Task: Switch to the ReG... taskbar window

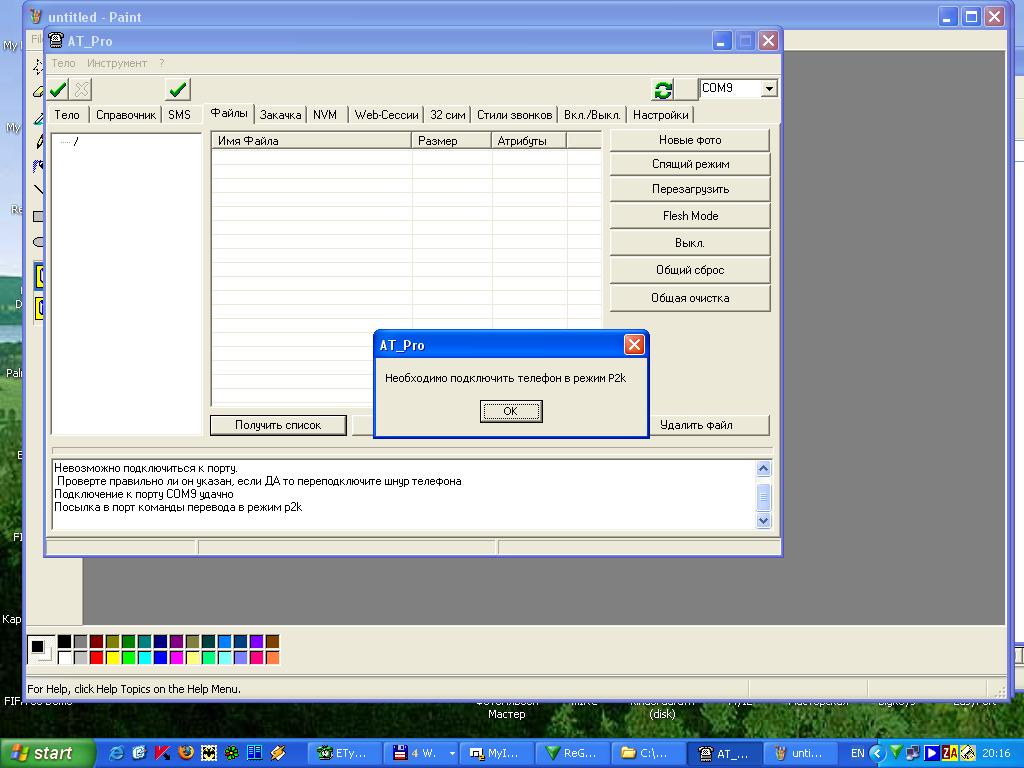Action: [x=573, y=753]
